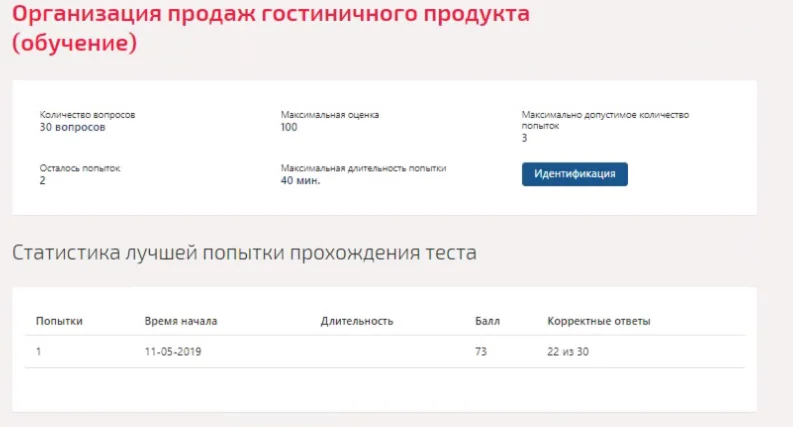Click the Максимальная длительность попытки label

click(363, 168)
